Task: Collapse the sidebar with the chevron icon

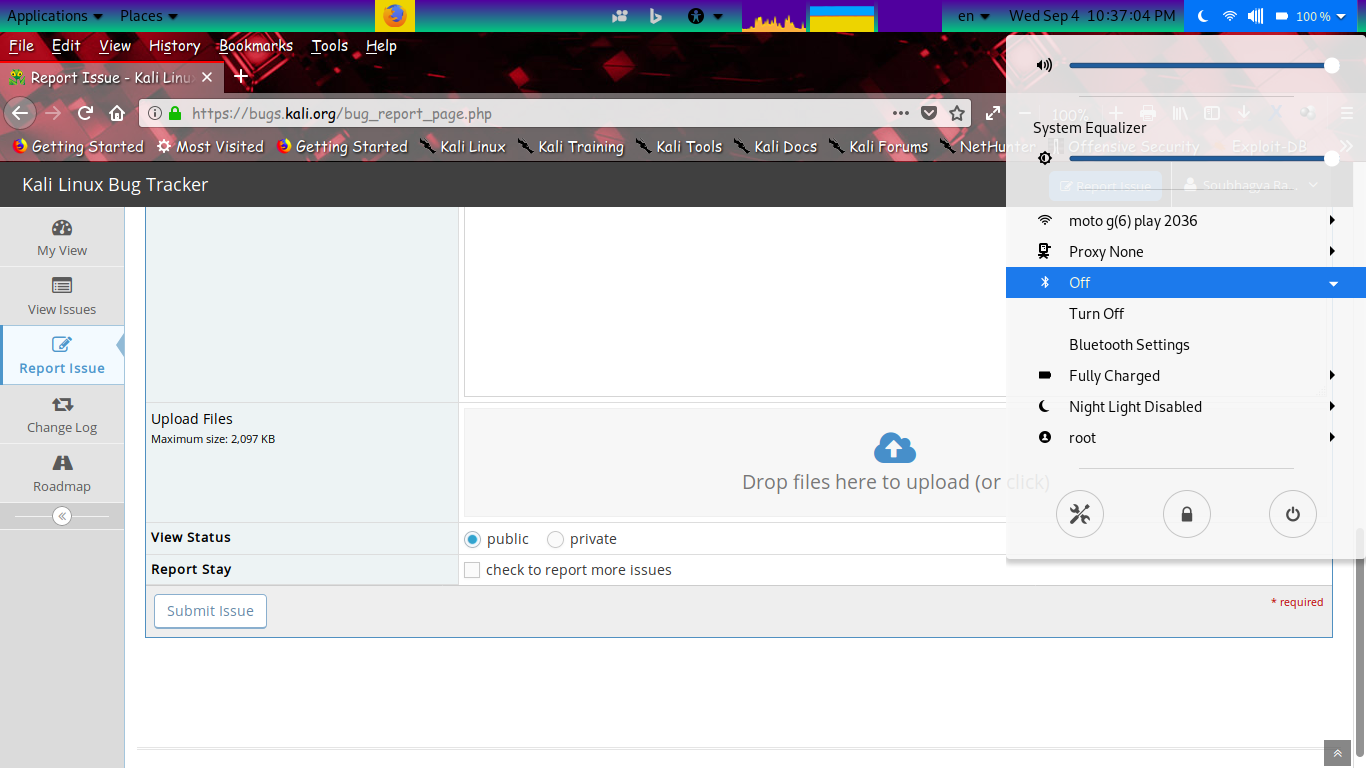Action: (62, 516)
